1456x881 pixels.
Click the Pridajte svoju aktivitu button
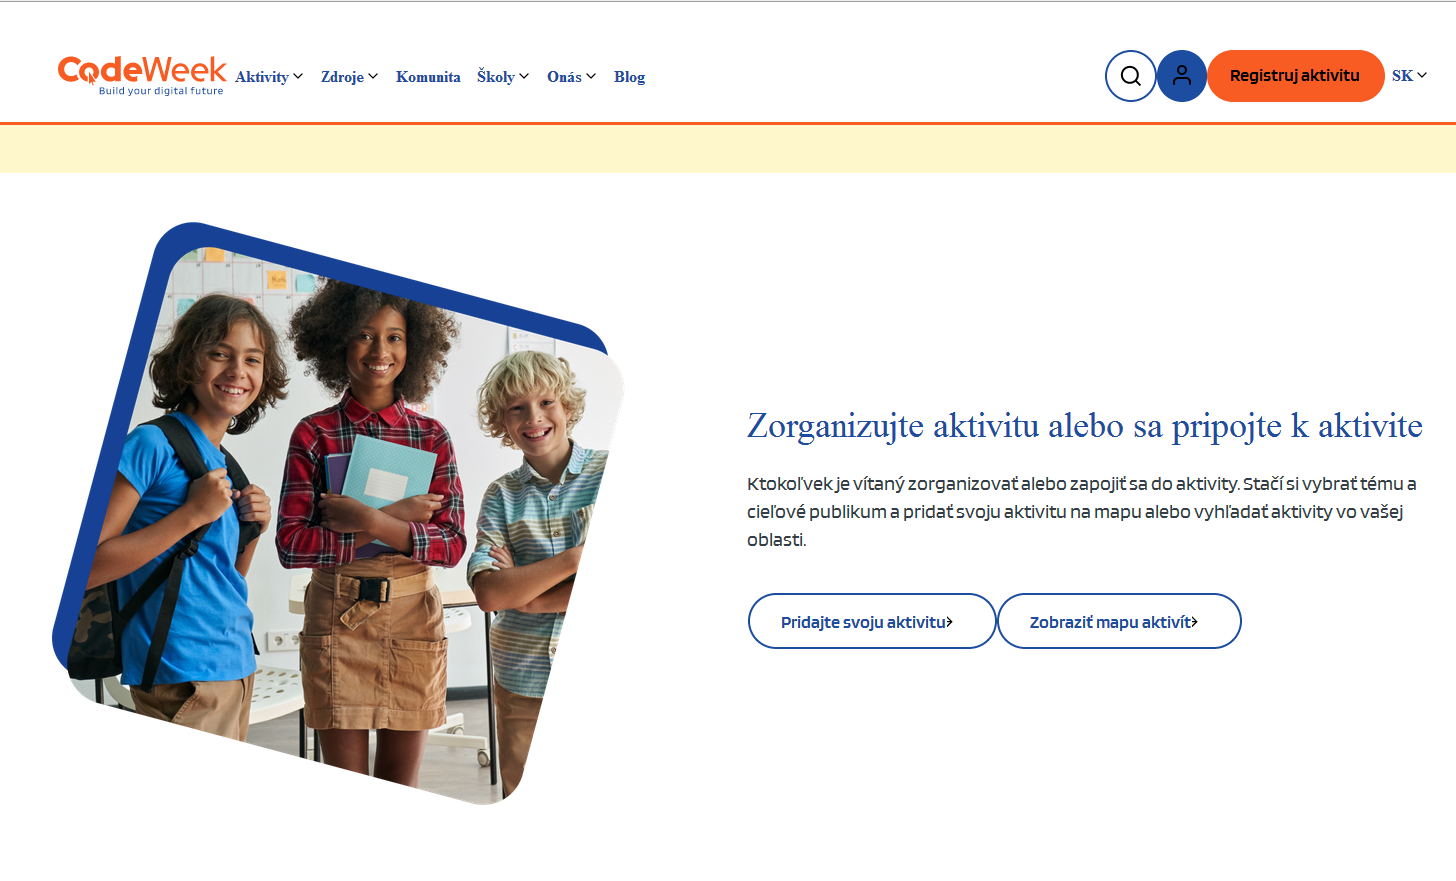[872, 621]
